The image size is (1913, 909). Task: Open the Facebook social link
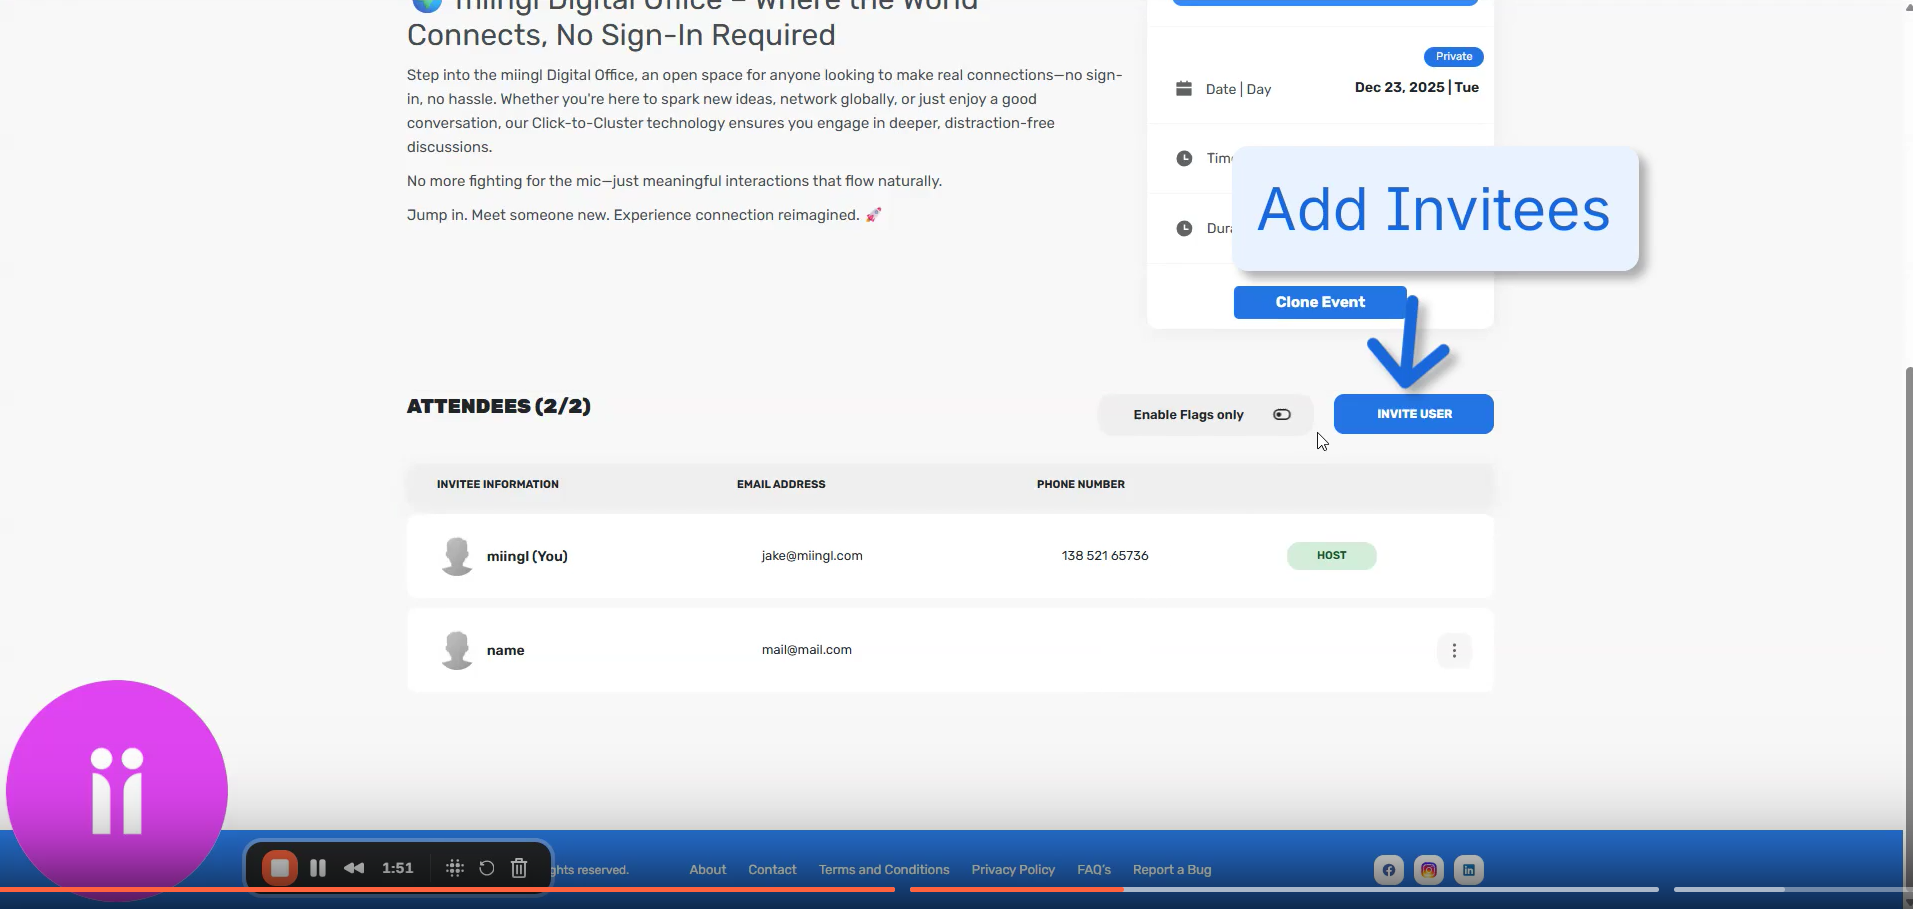pyautogui.click(x=1388, y=870)
